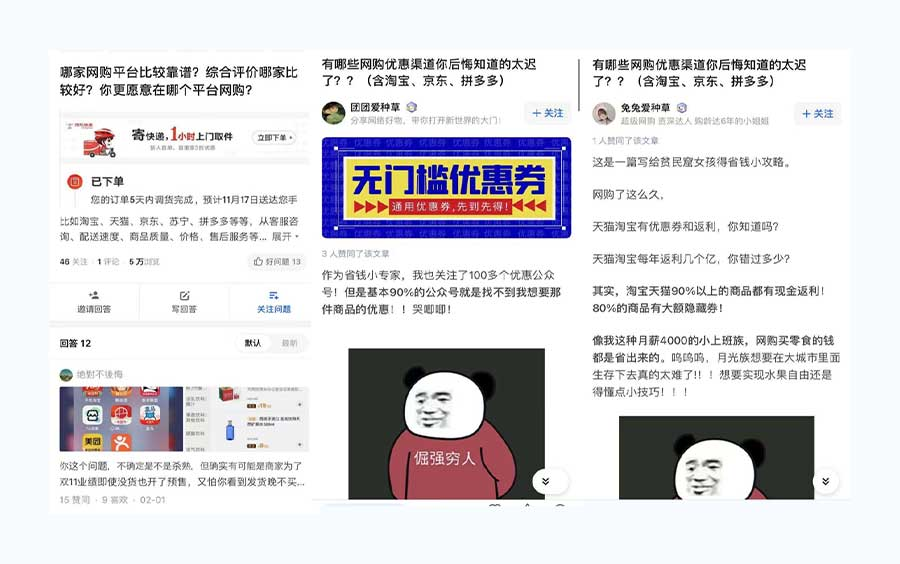Click the 好问题 thumbs-up button
Viewport: 900px width, 564px height.
click(278, 262)
